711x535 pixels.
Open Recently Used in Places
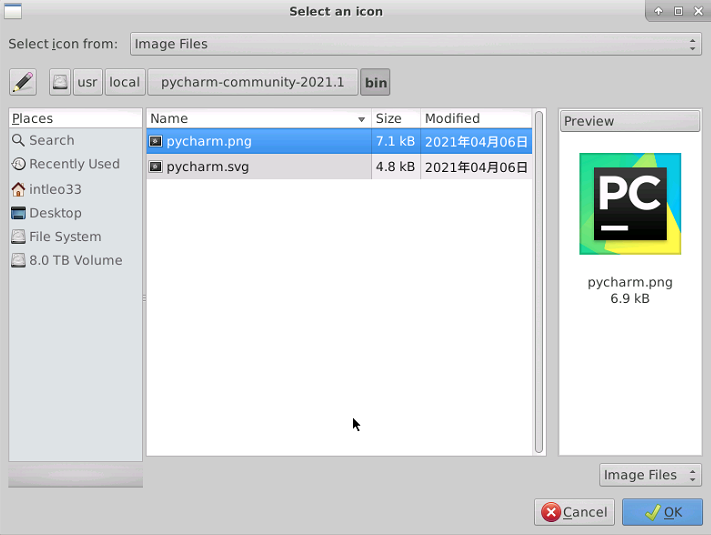[74, 164]
